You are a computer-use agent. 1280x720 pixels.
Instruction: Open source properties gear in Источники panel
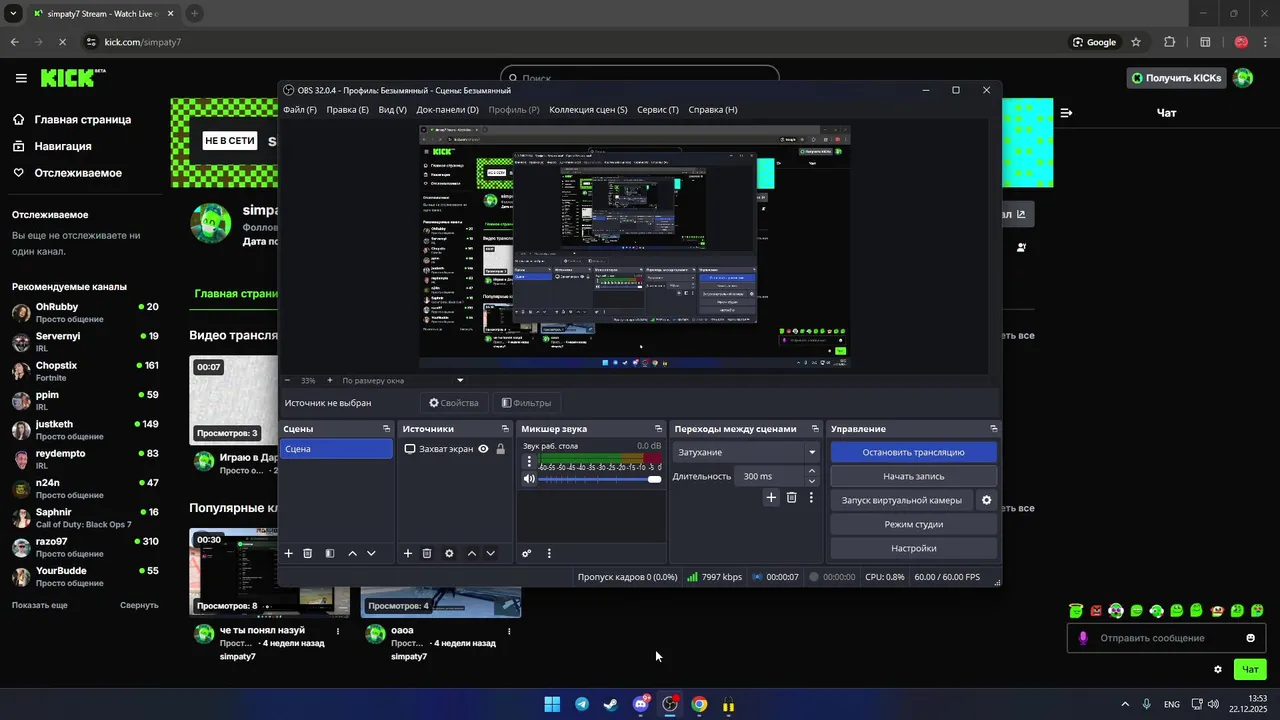tap(449, 553)
